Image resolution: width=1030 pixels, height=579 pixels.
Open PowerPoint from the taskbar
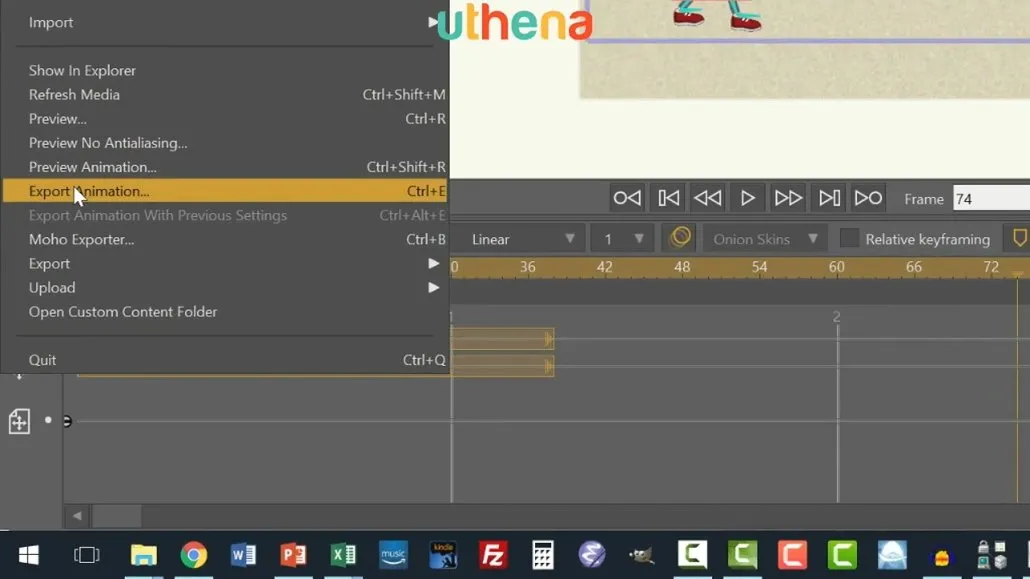293,556
